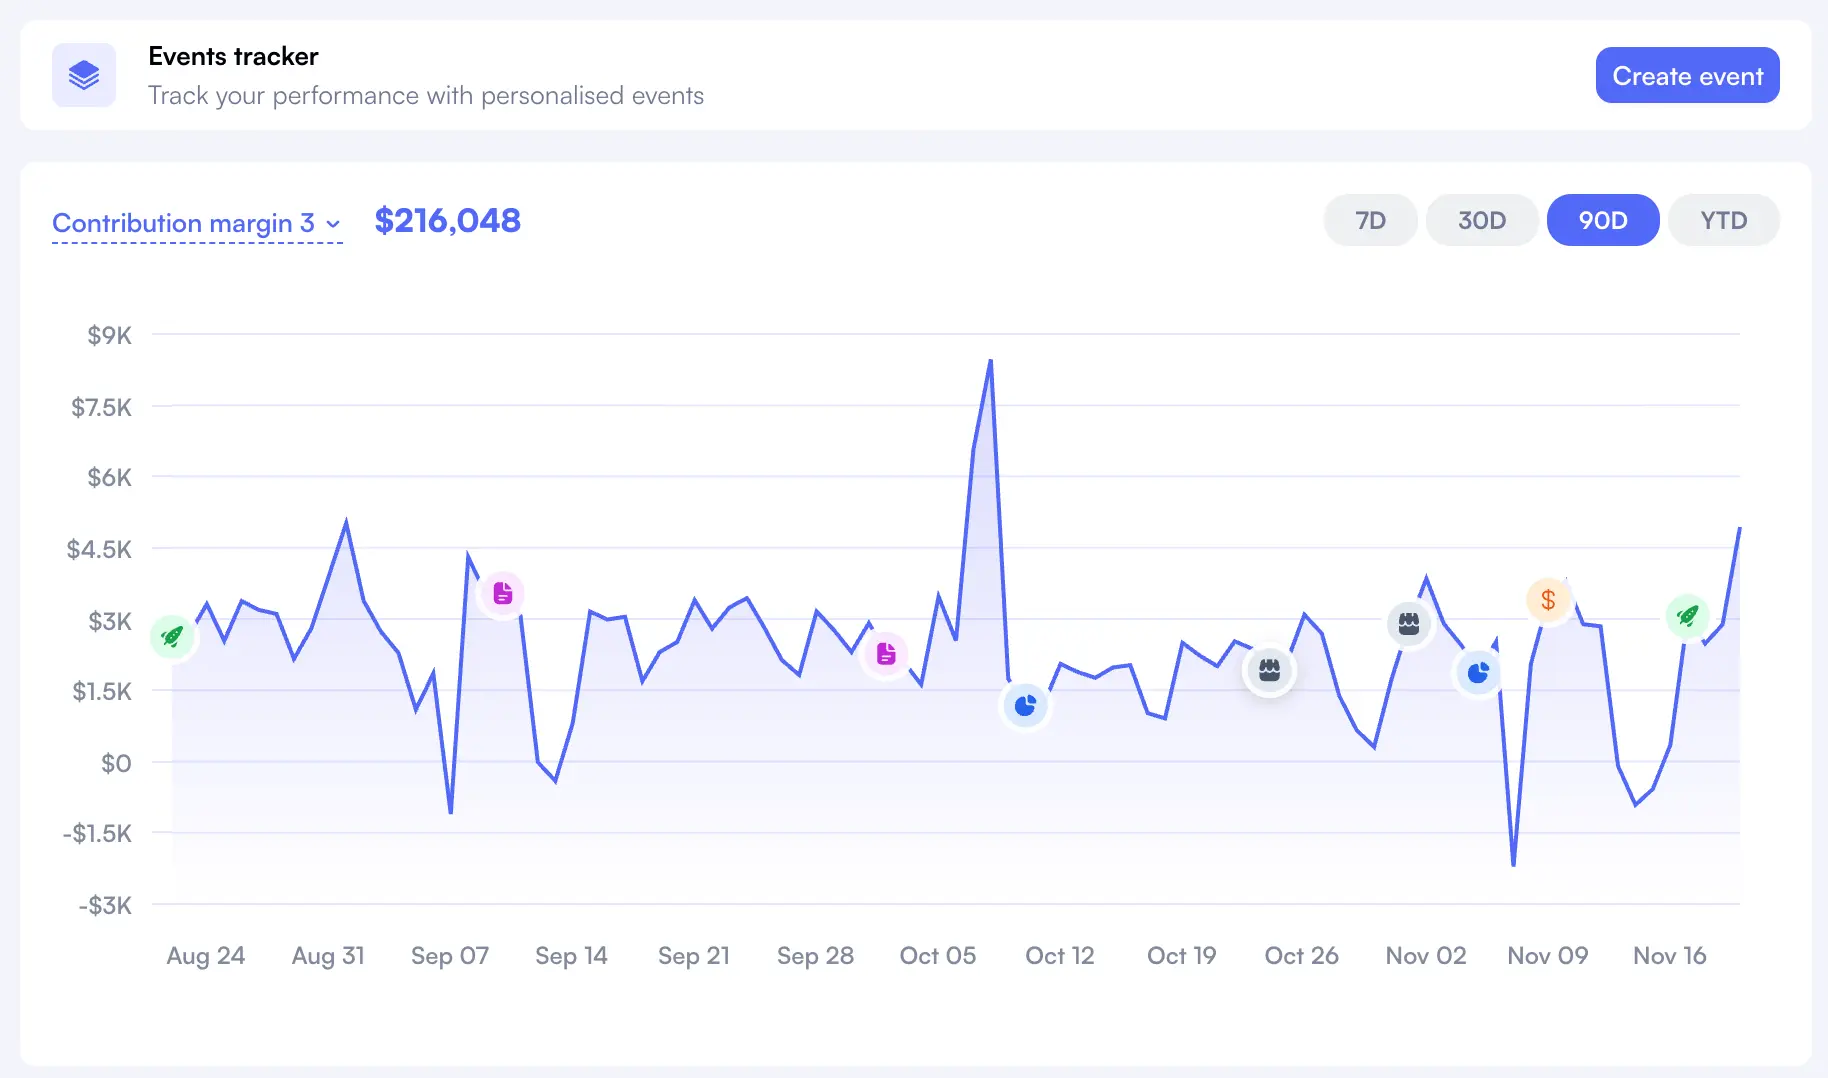
Task: Click the $3K y-axis label
Action: [109, 621]
